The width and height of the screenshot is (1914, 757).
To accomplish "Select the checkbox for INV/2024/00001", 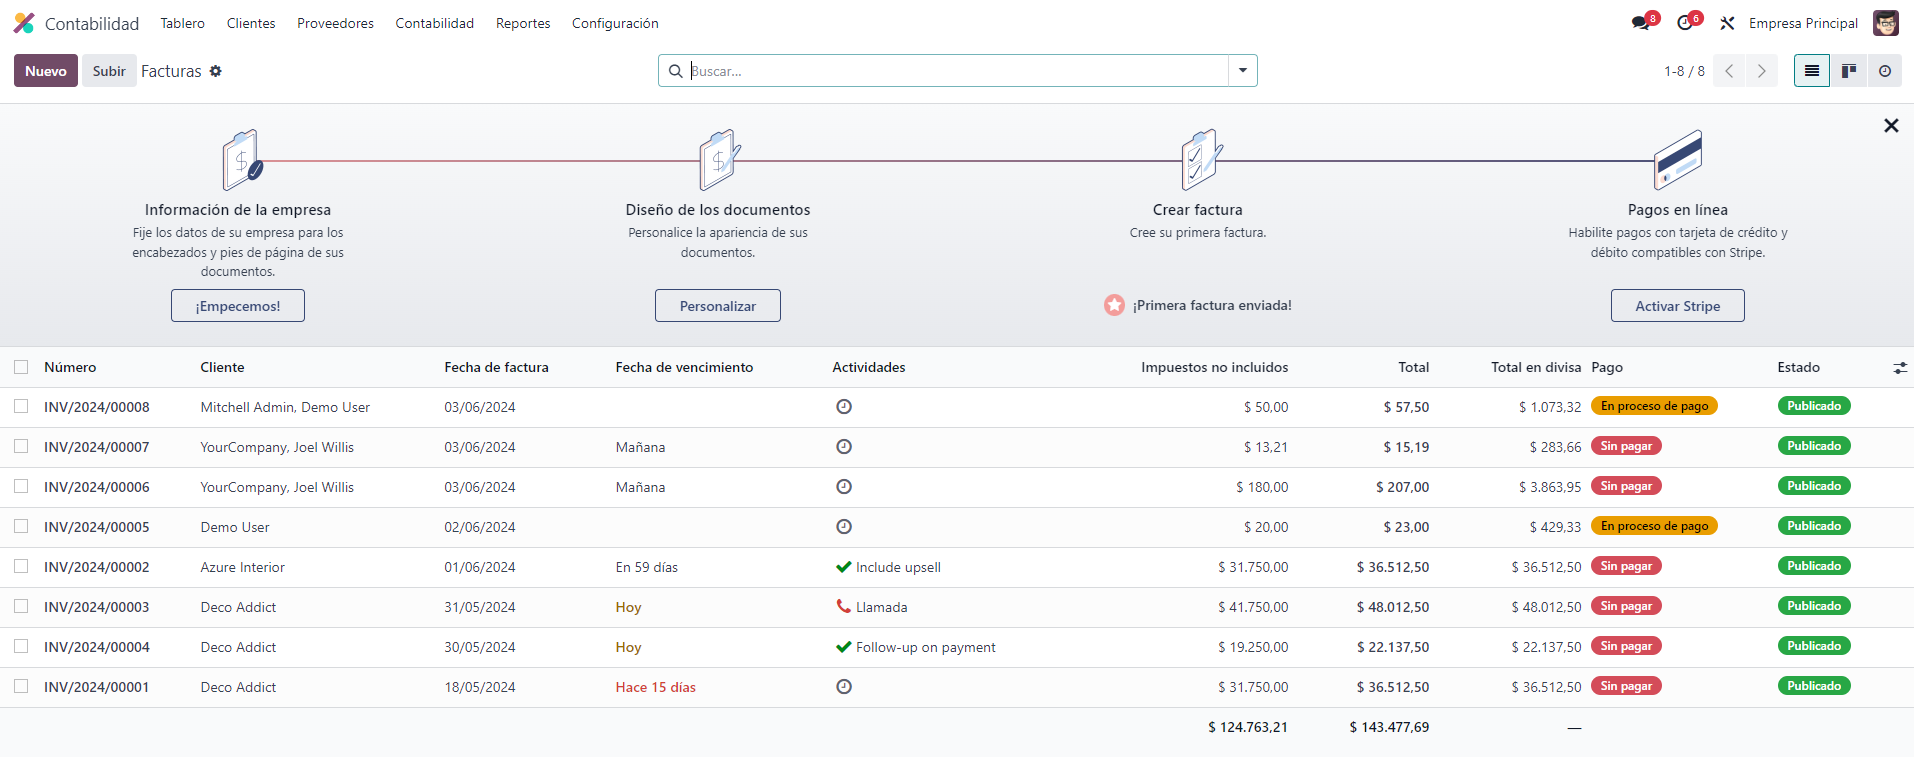I will coord(21,687).
